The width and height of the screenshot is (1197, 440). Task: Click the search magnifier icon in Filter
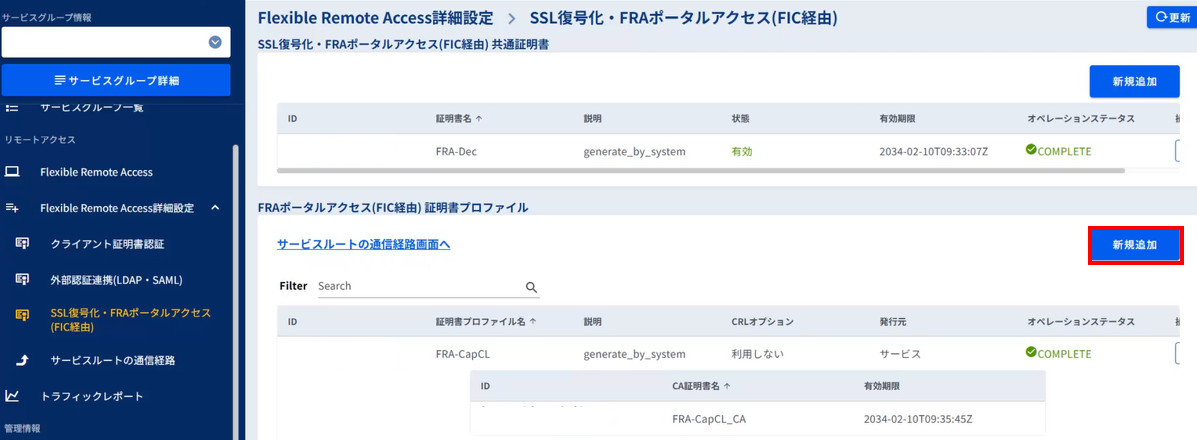click(x=531, y=287)
